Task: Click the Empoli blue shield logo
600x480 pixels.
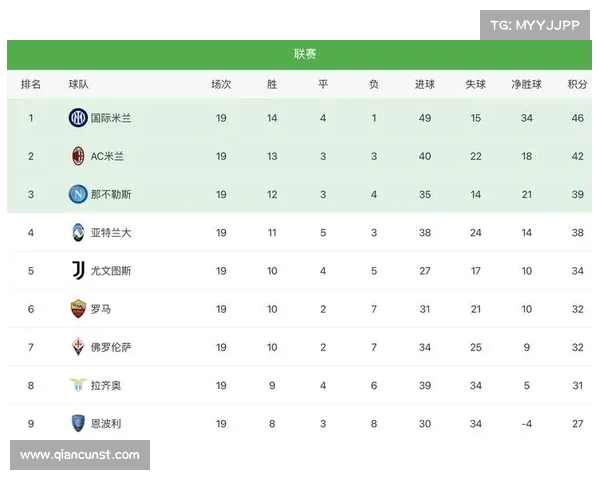Action: pyautogui.click(x=78, y=423)
